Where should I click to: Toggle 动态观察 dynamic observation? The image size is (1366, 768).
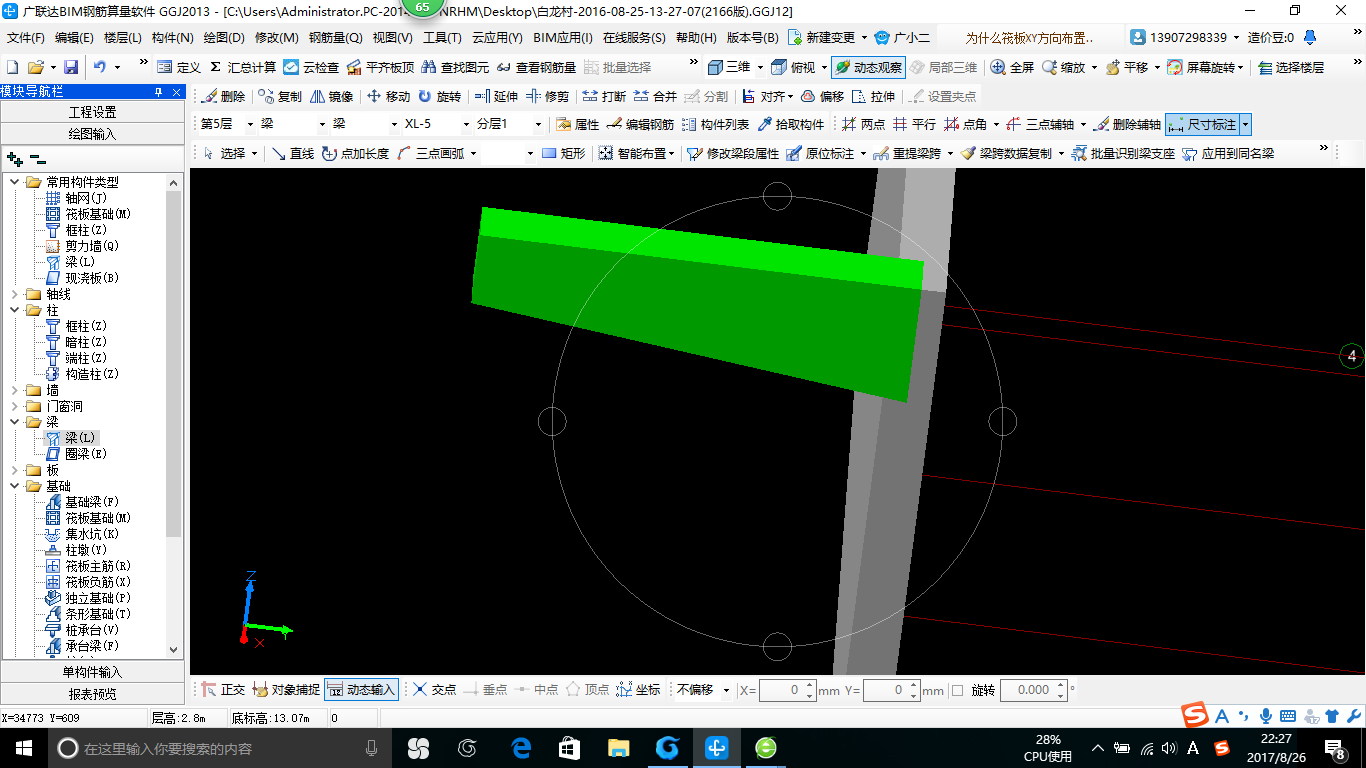[x=867, y=67]
